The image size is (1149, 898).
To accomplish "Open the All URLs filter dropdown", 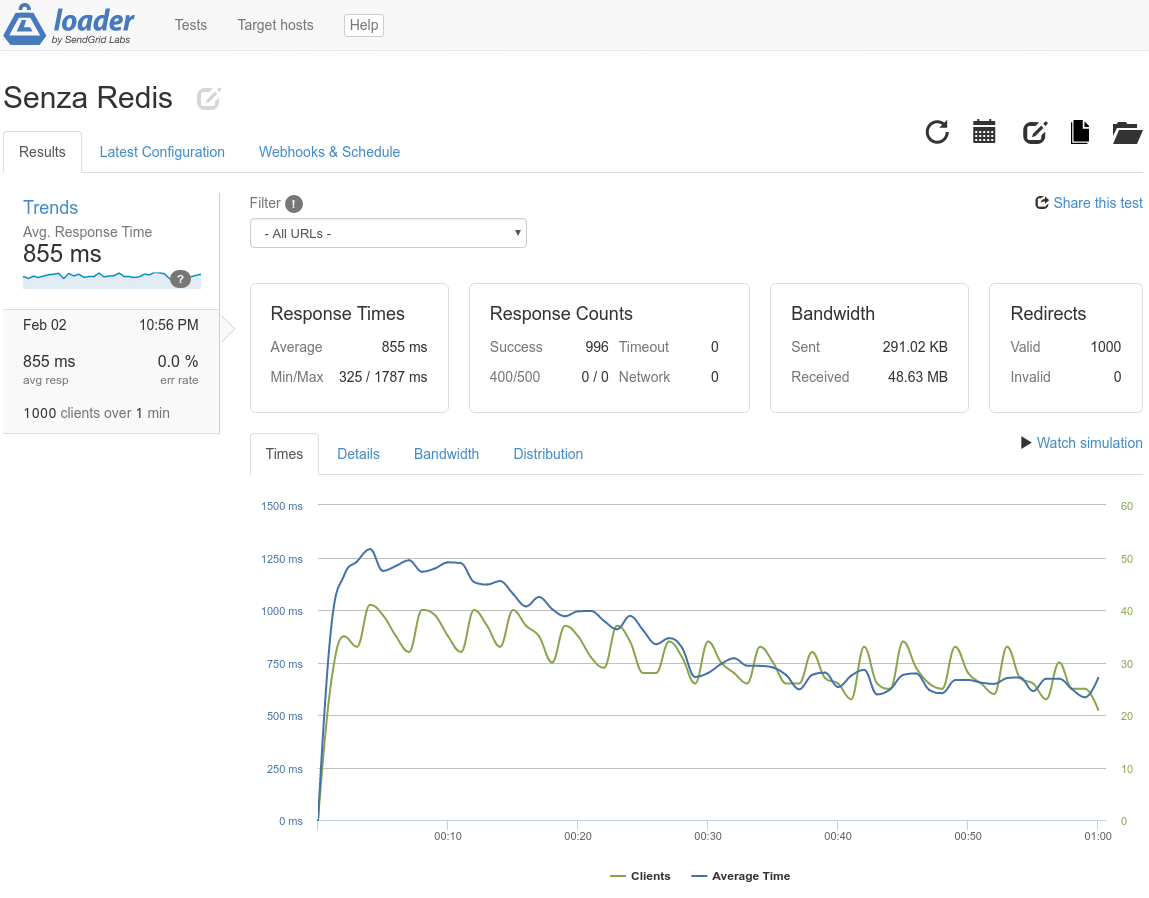I will tap(388, 232).
